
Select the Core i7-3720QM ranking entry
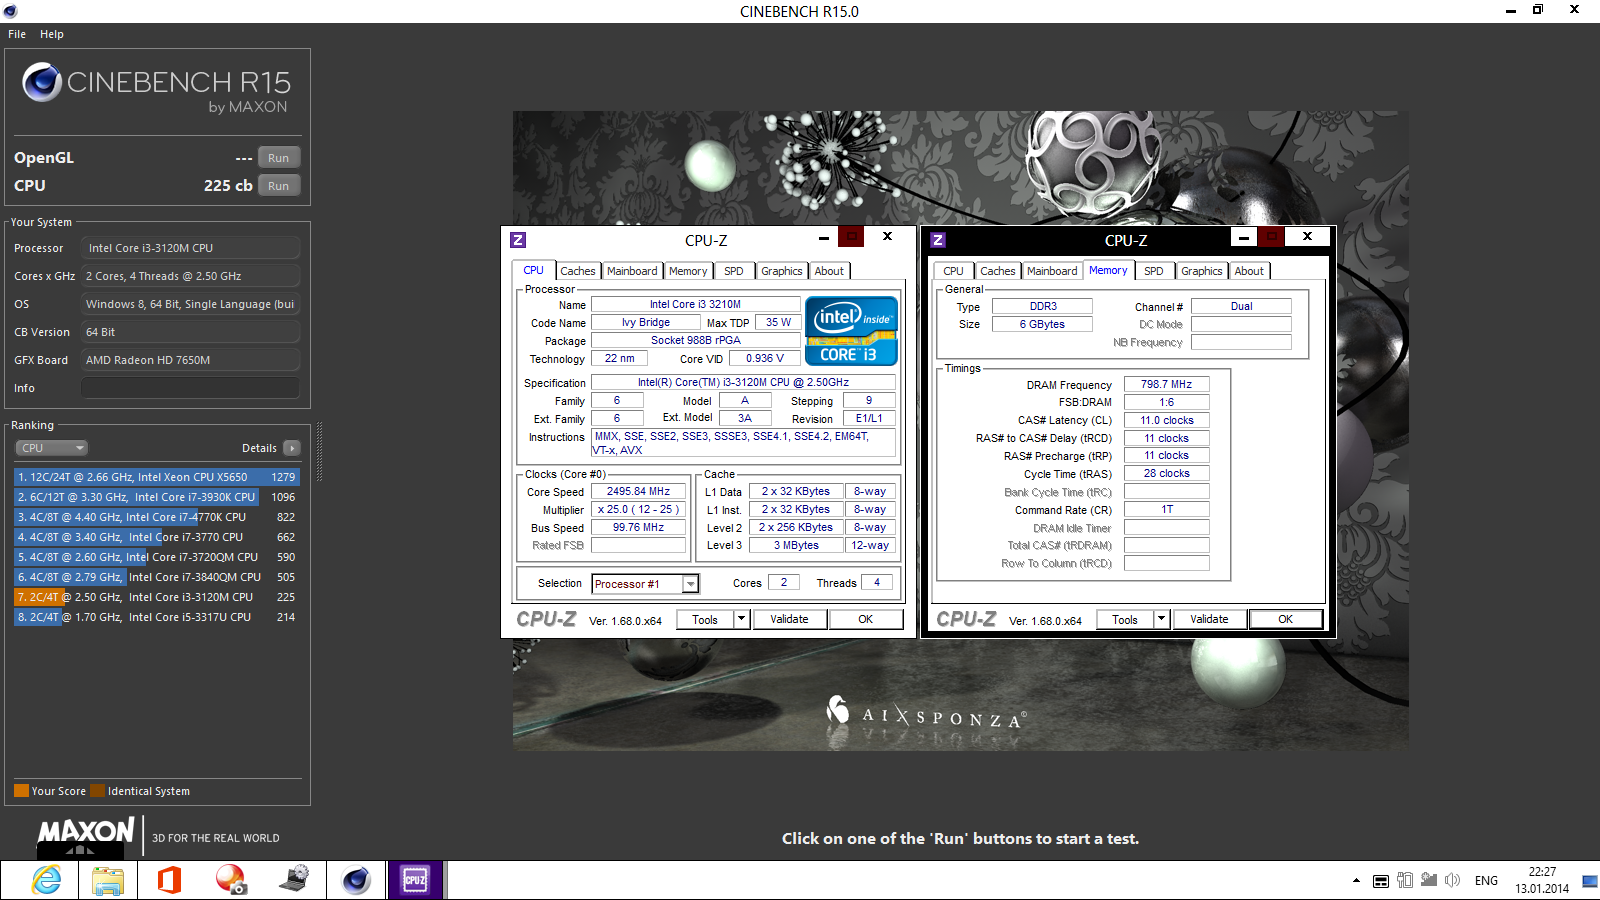coord(157,557)
